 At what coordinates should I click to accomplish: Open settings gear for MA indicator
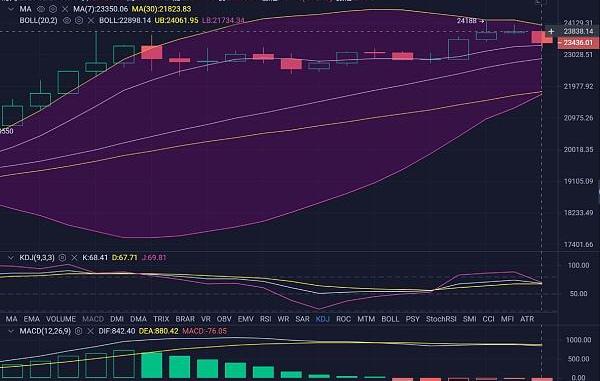tap(53, 8)
